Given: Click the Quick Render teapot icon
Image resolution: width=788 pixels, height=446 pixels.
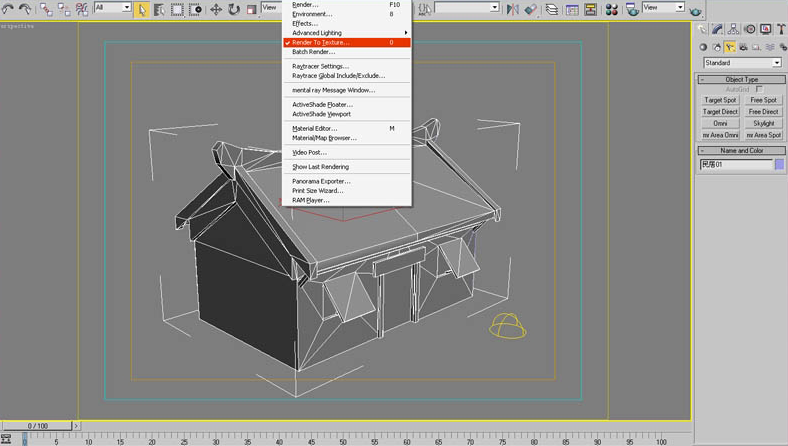Looking at the screenshot, I should (x=696, y=10).
